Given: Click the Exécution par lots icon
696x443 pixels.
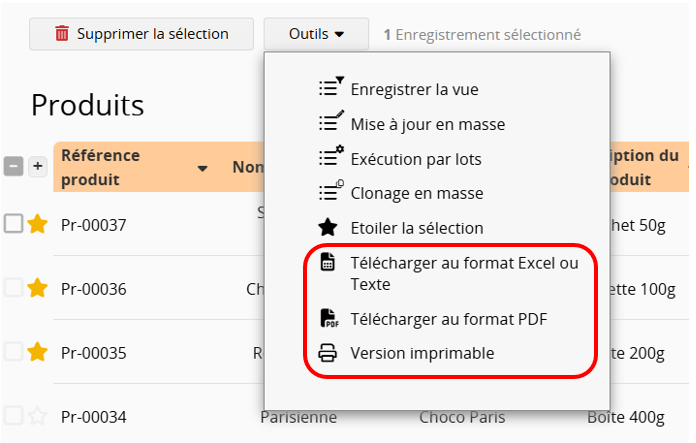Looking at the screenshot, I should [x=330, y=158].
